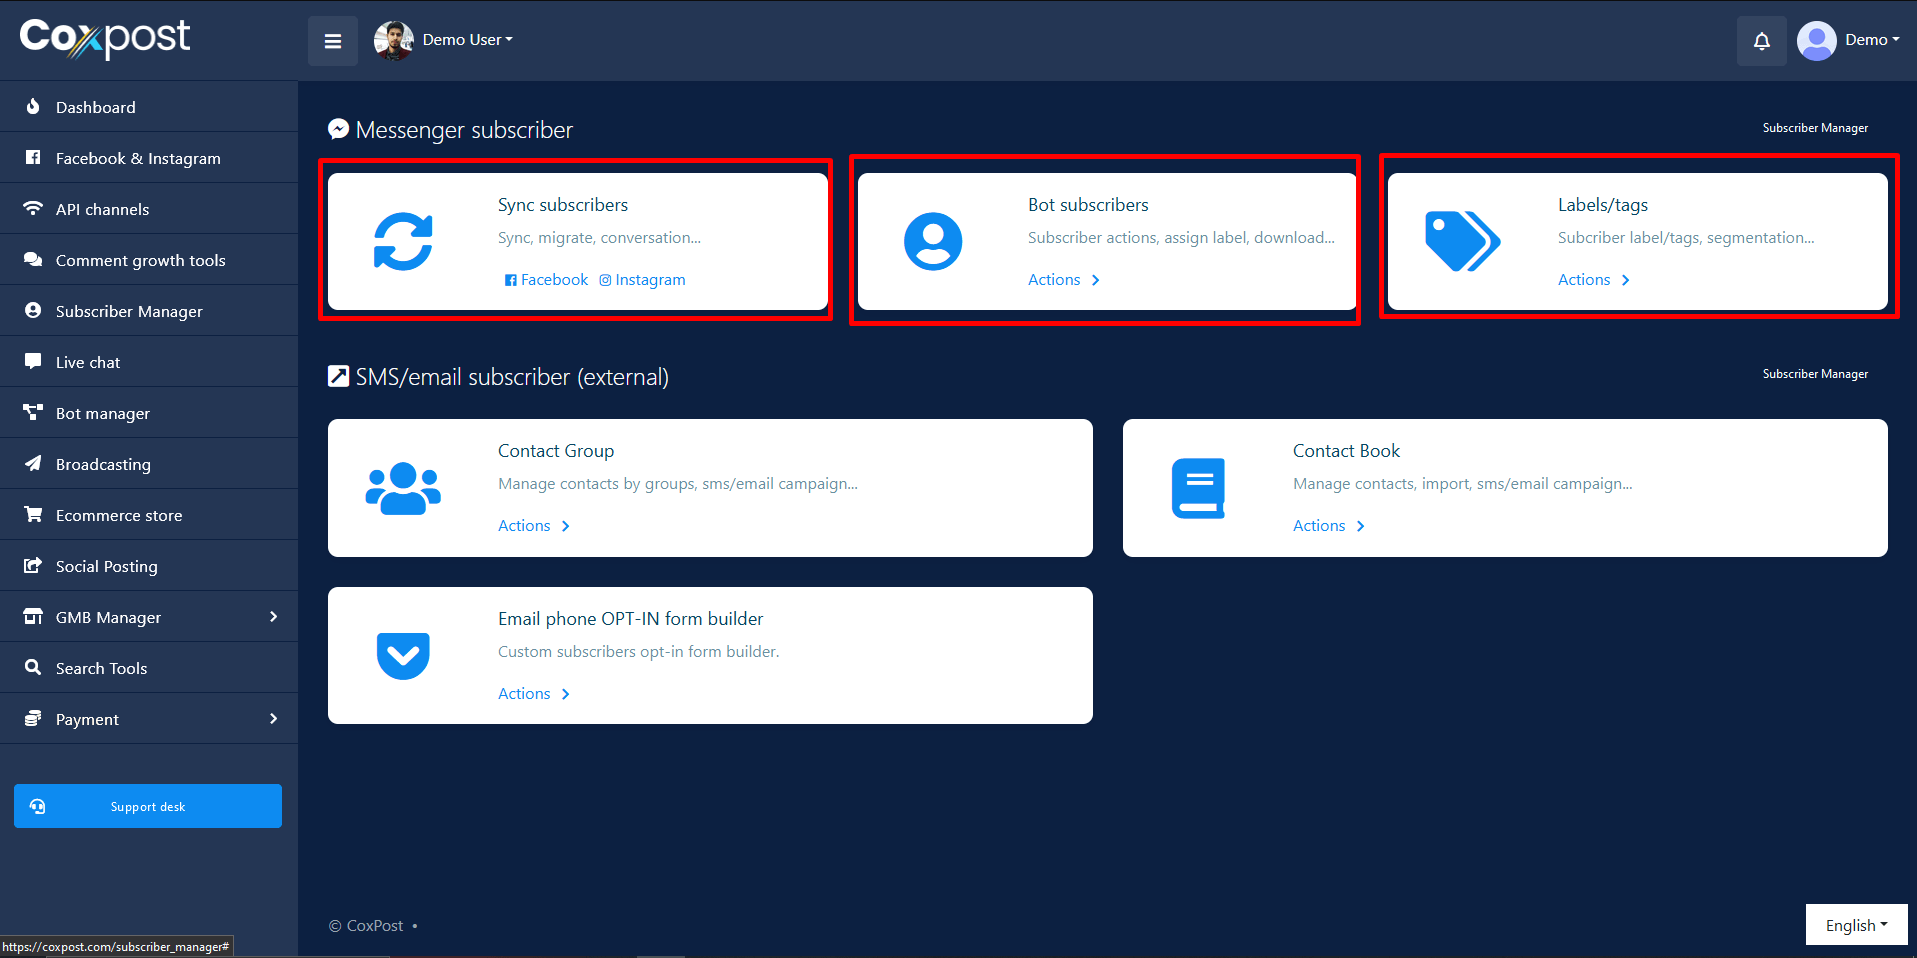
Task: Go to Dashboard in the sidebar
Action: pyautogui.click(x=95, y=107)
